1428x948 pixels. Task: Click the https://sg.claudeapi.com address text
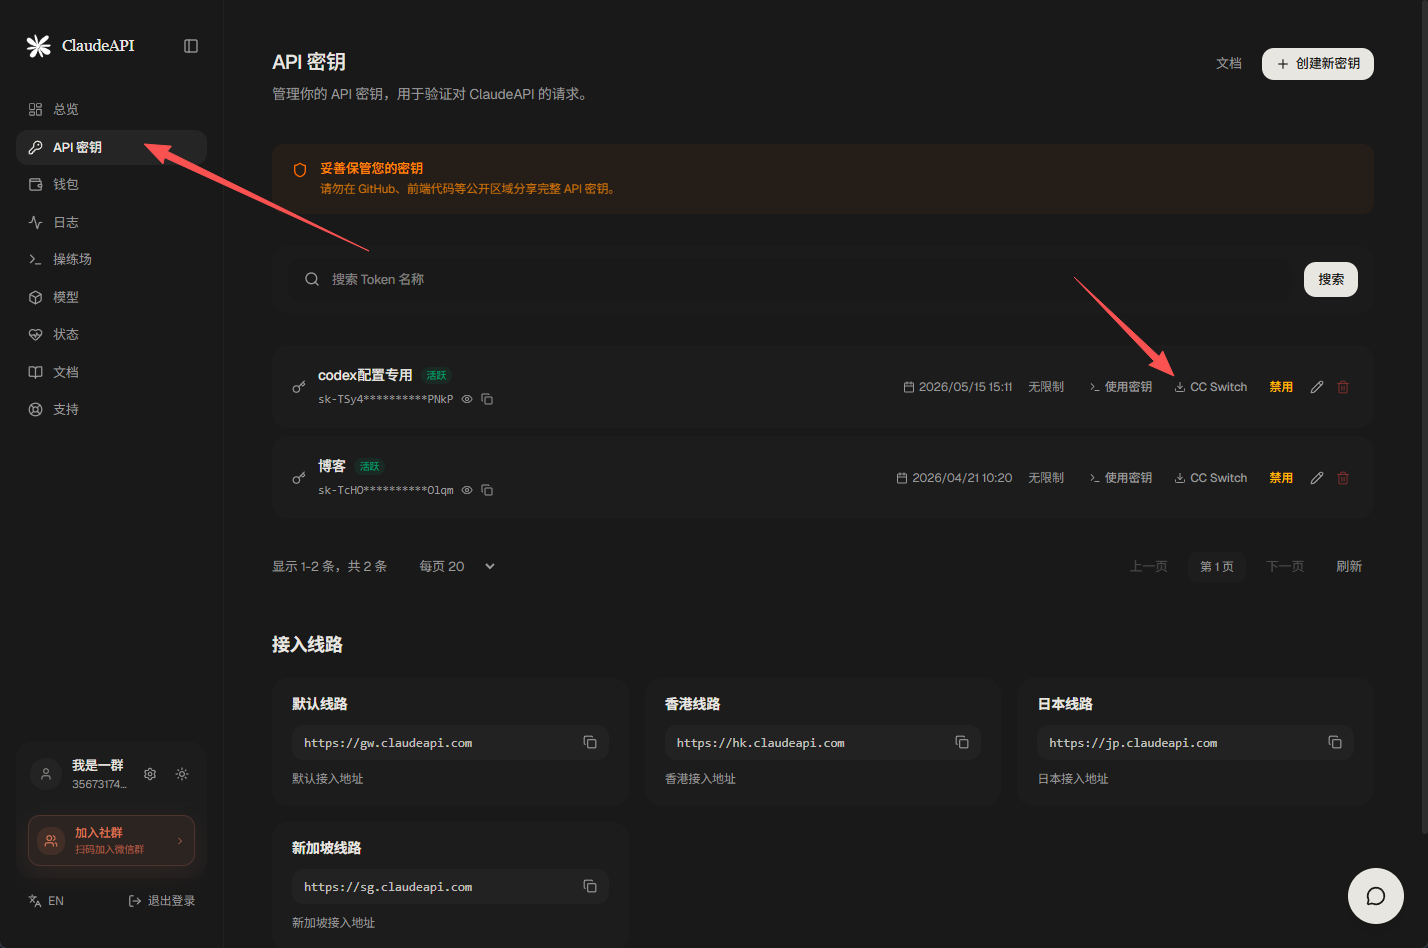coord(388,887)
